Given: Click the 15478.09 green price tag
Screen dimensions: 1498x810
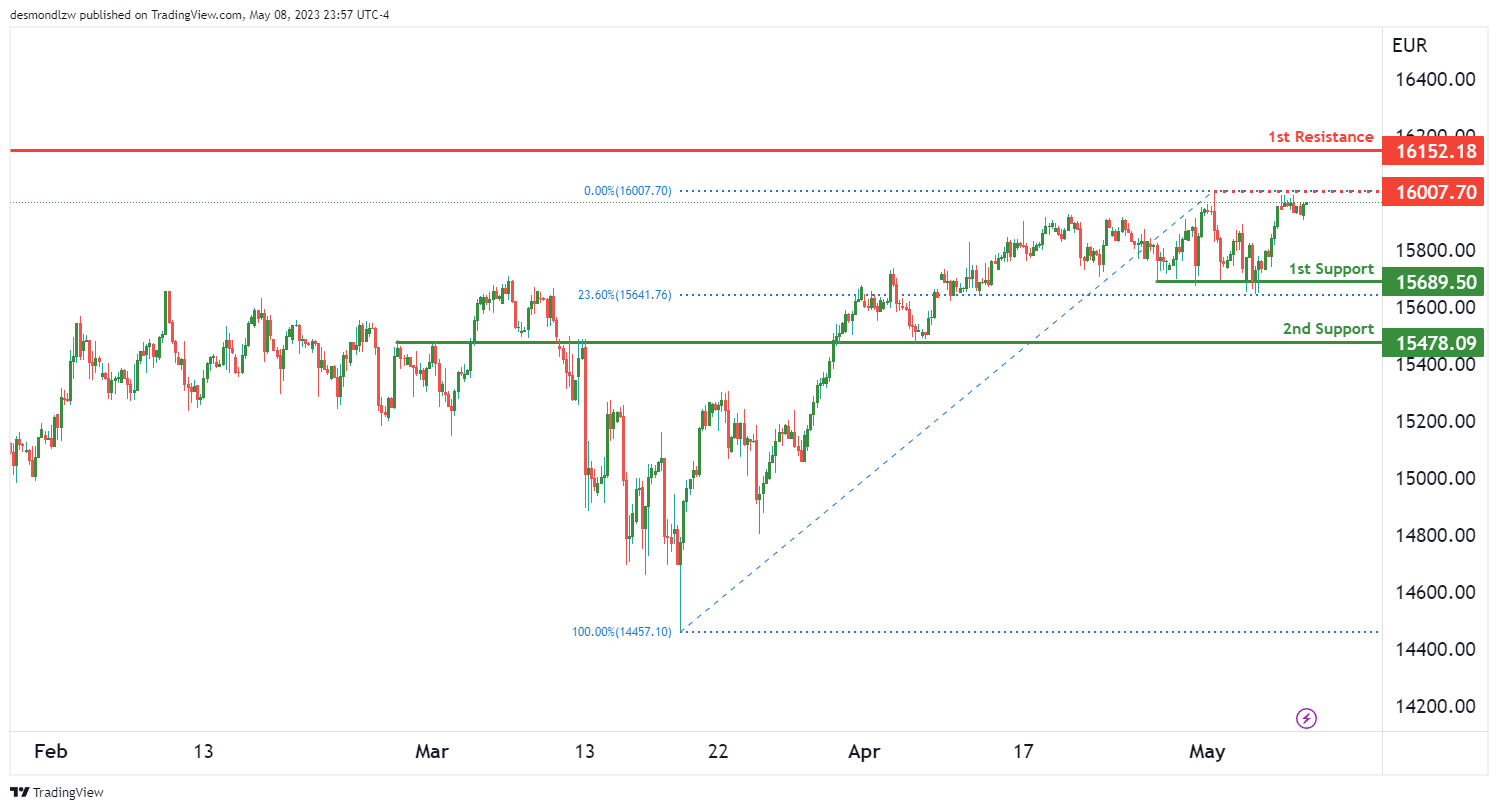Looking at the screenshot, I should (x=1432, y=344).
